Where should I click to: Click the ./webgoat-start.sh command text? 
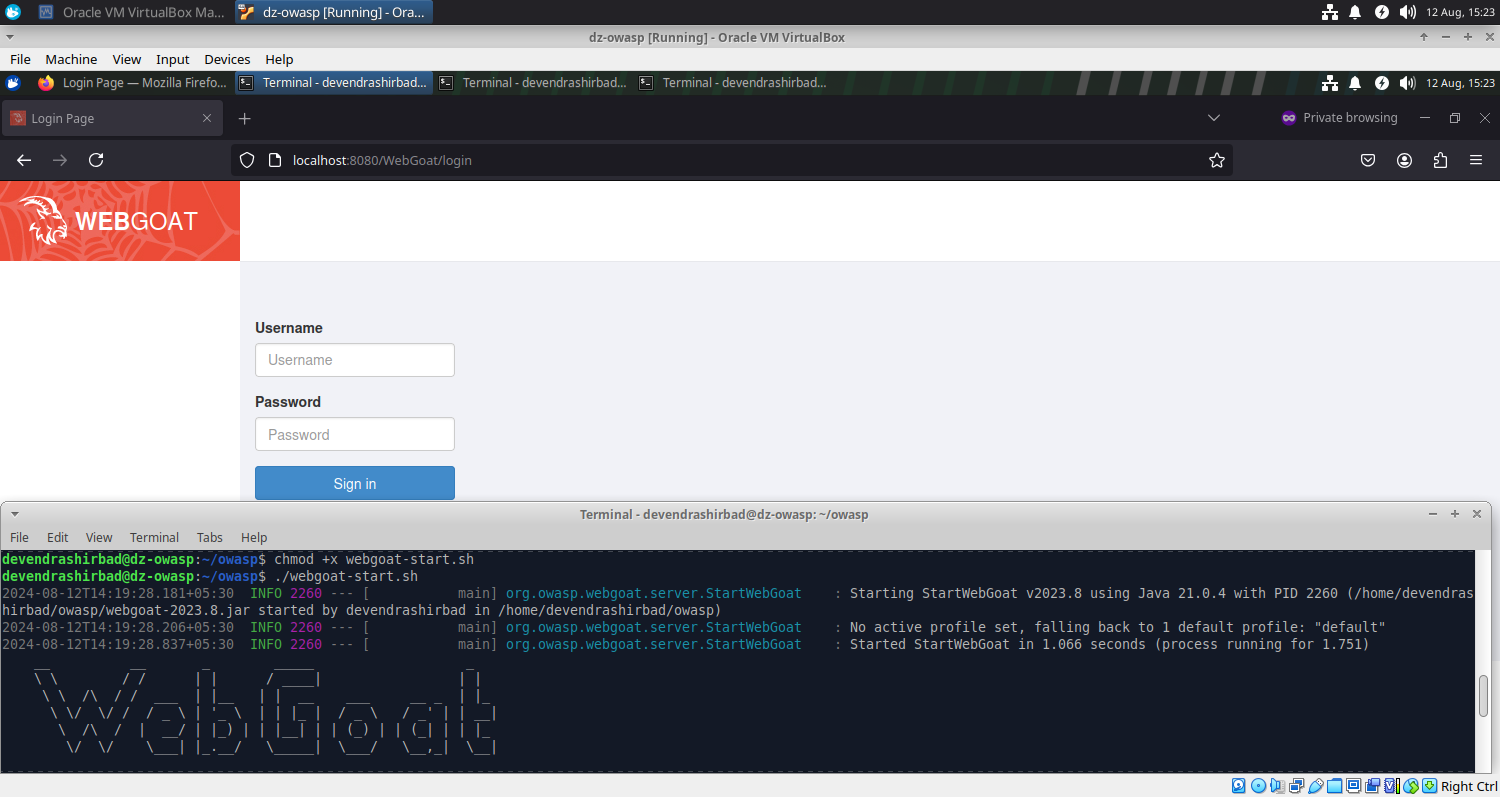[346, 576]
